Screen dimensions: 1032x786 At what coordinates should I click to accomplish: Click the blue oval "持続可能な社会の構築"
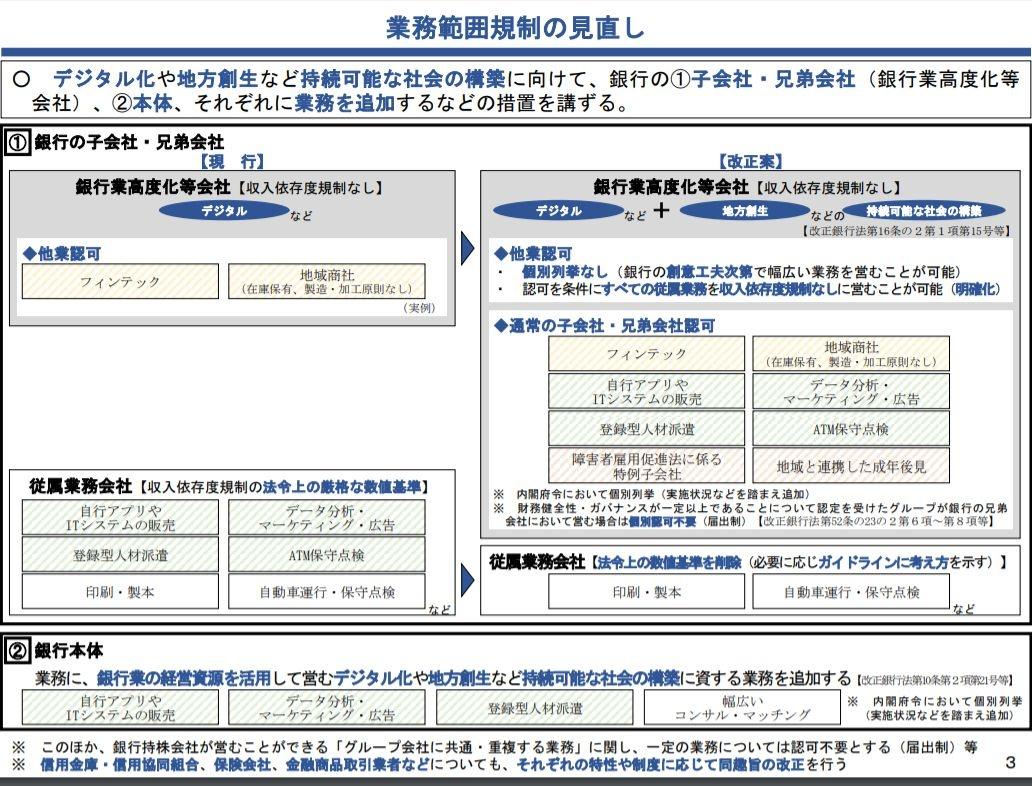tap(924, 211)
